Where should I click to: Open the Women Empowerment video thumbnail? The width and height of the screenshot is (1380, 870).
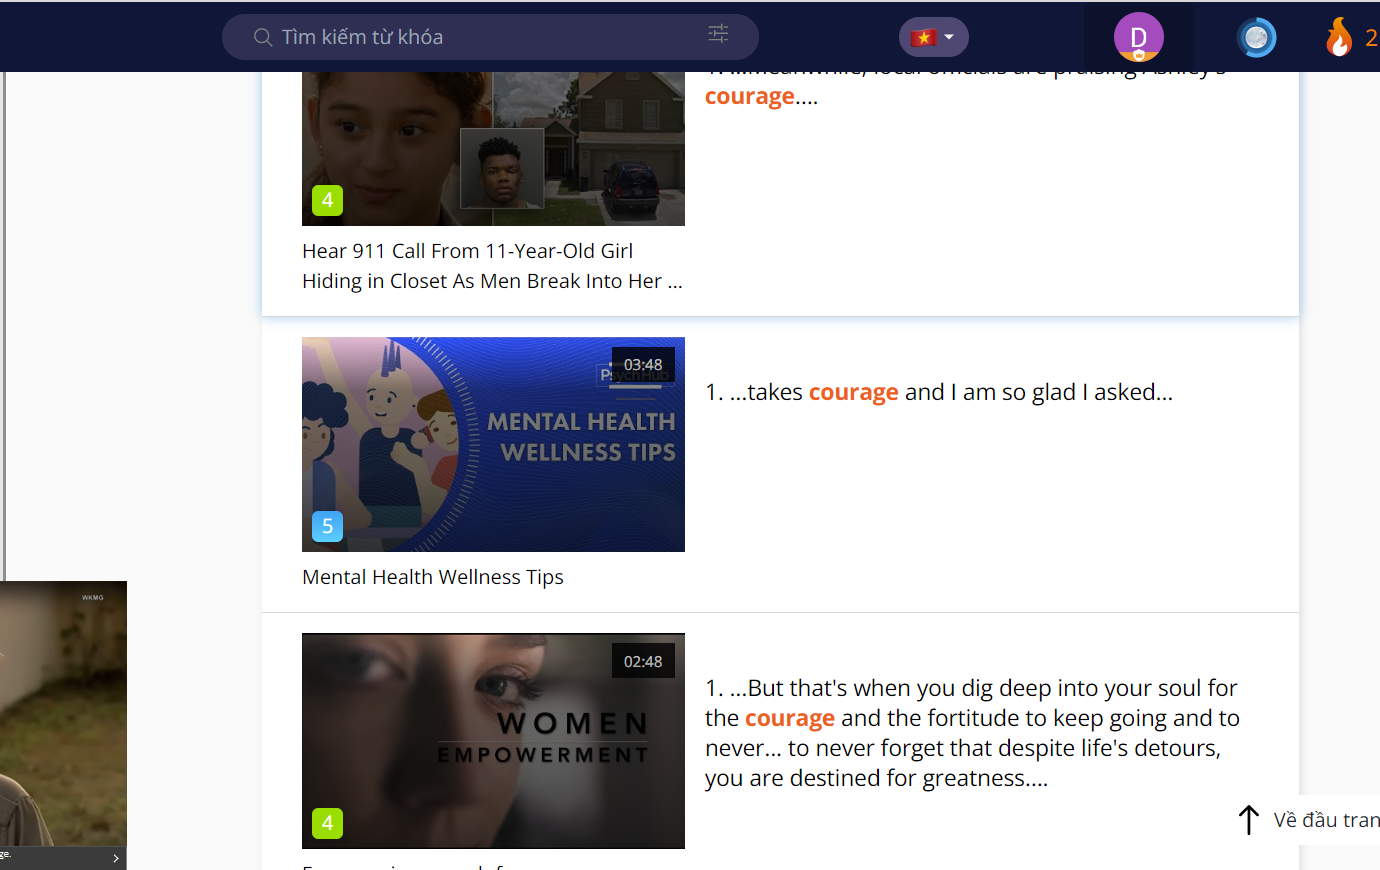point(493,741)
